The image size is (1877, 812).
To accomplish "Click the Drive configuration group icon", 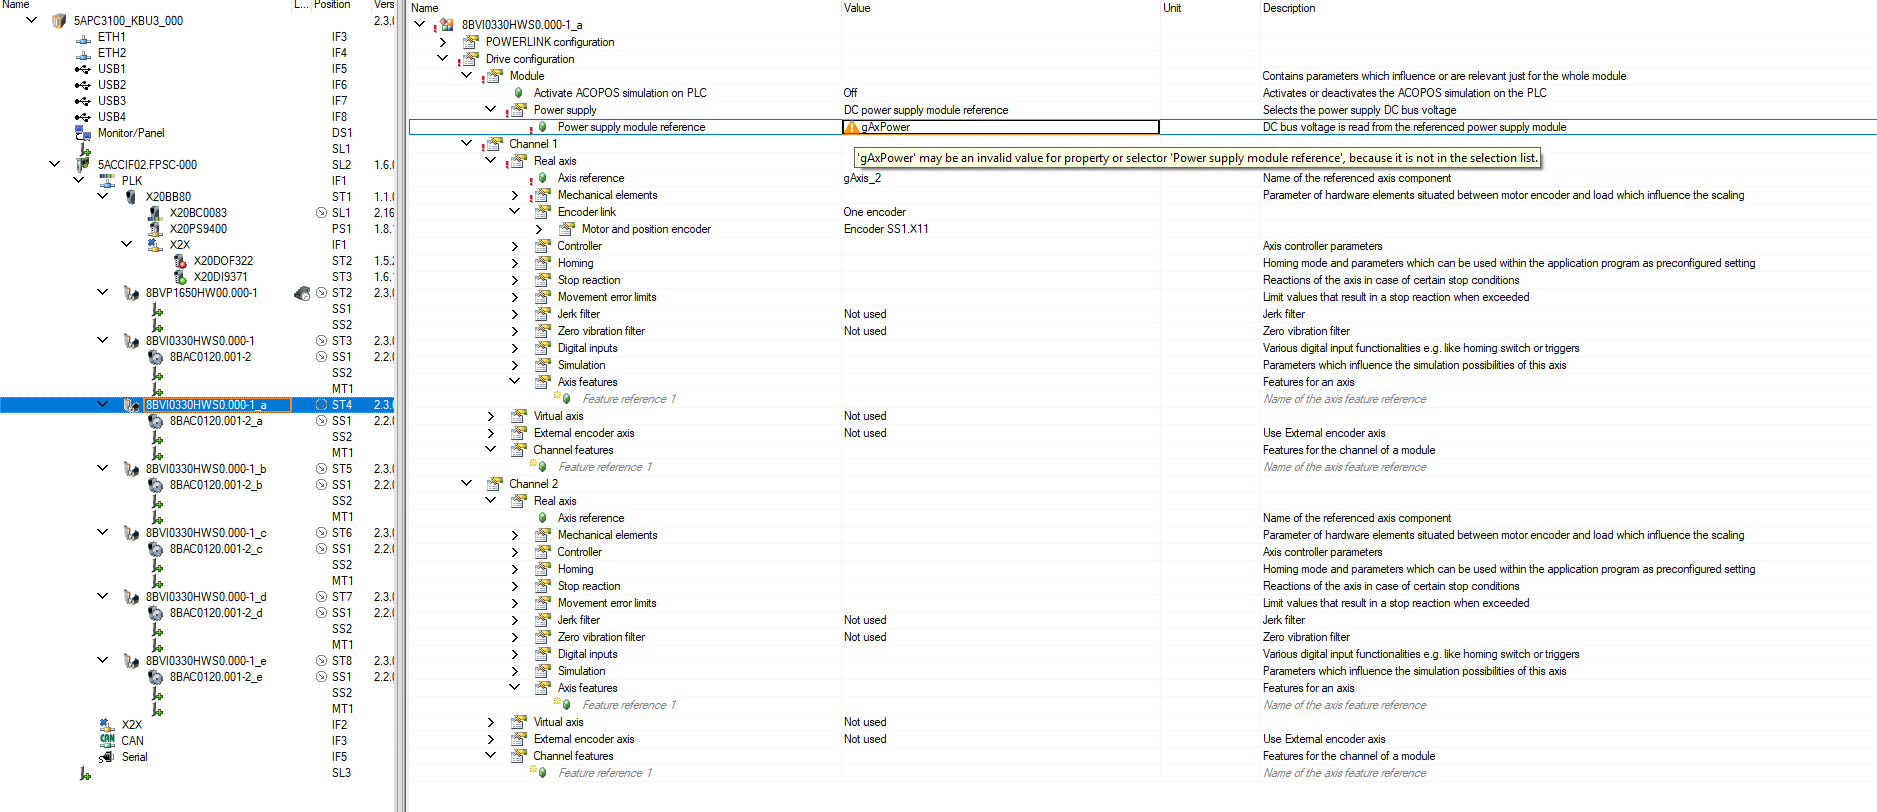I will [469, 59].
